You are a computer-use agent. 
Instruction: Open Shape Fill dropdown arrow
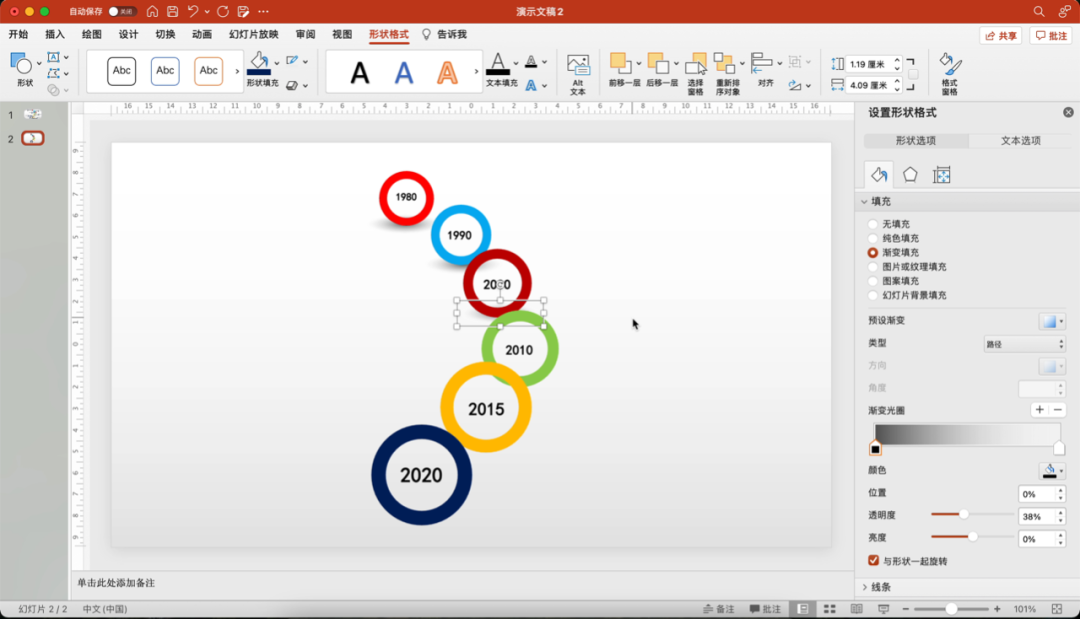[277, 63]
